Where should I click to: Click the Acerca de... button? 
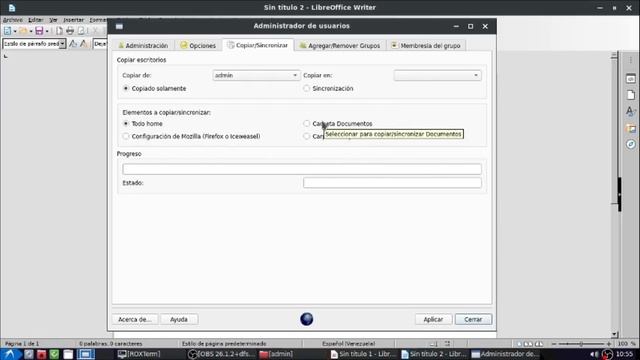coord(135,319)
